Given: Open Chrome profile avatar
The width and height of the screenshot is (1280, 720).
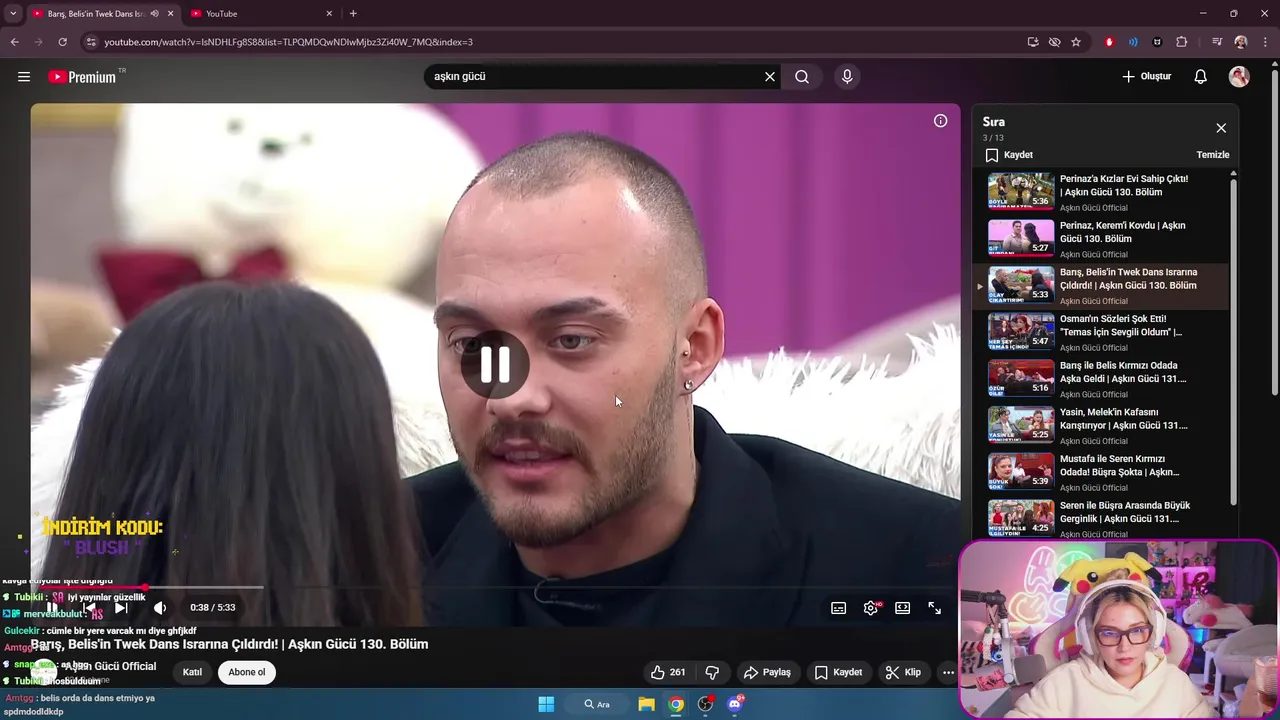Looking at the screenshot, I should click(x=1241, y=42).
